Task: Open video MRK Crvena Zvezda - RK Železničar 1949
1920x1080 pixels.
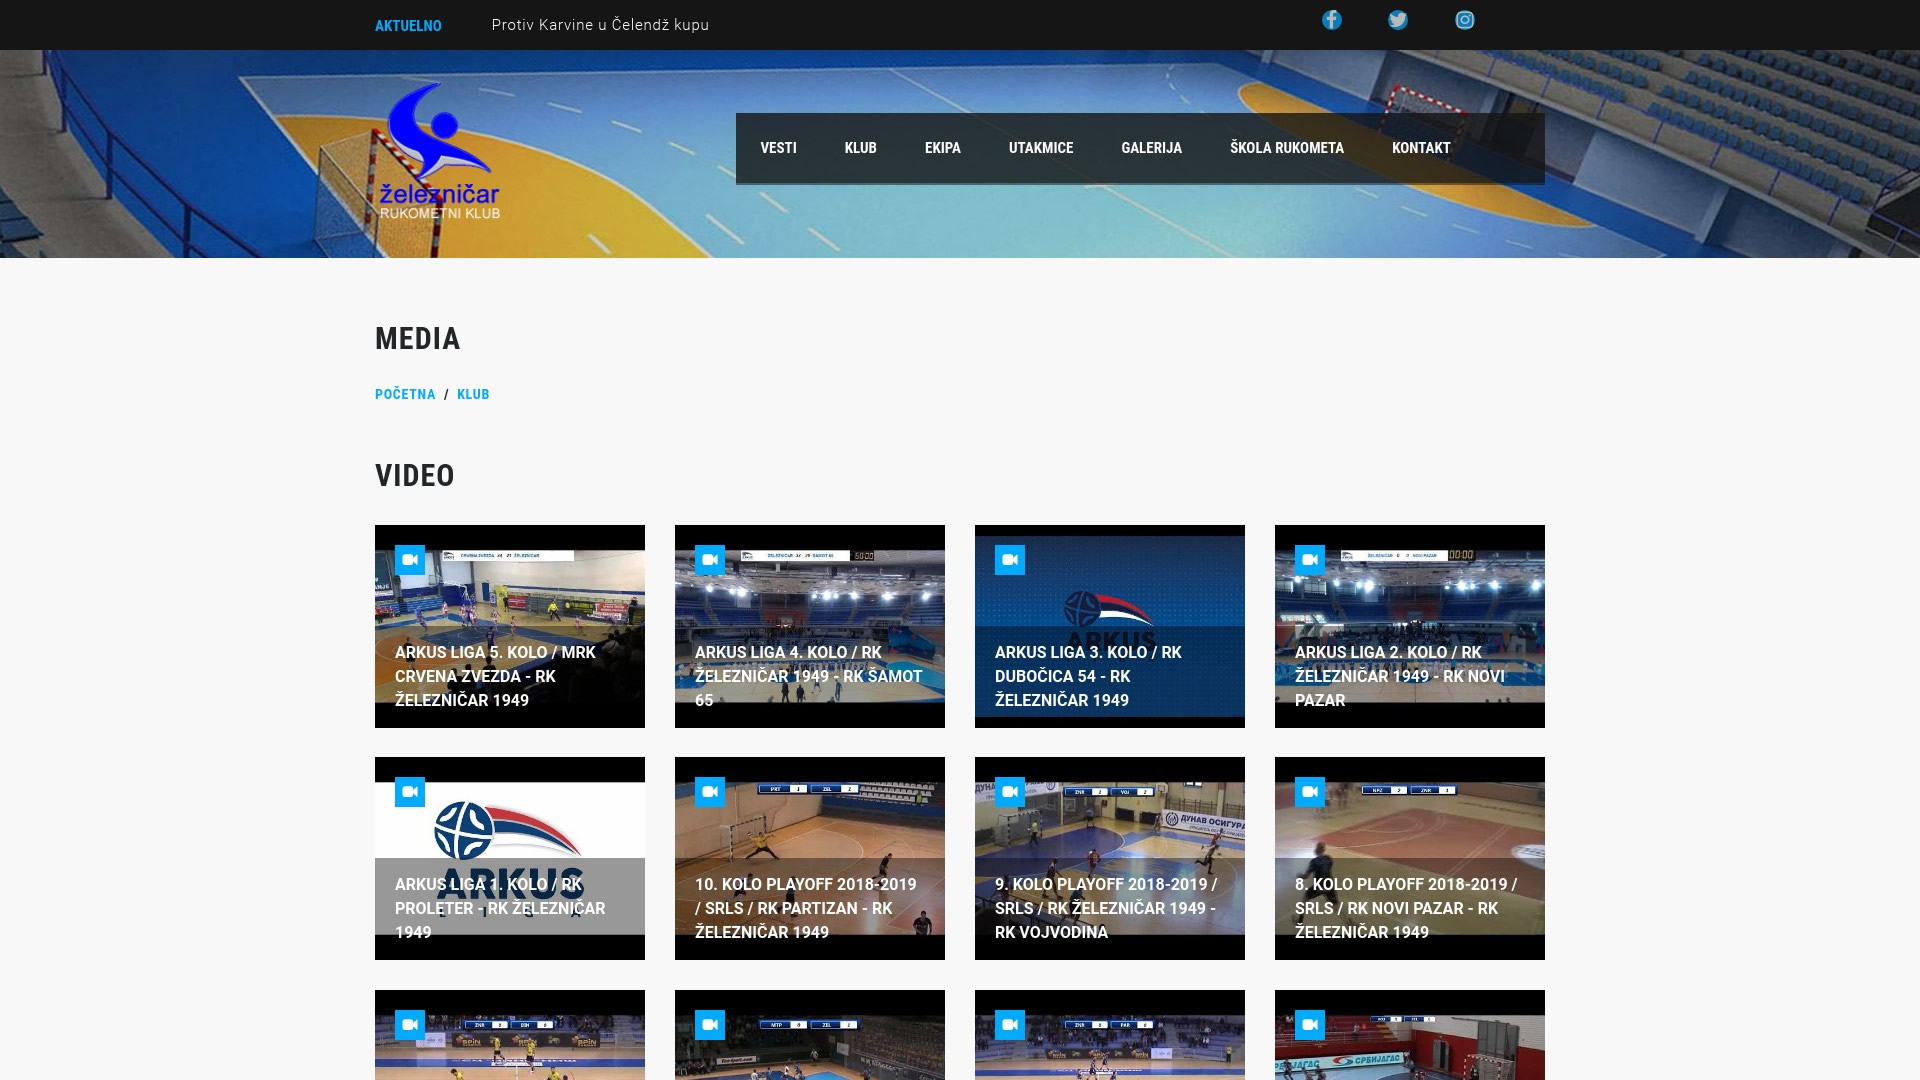Action: pos(510,626)
